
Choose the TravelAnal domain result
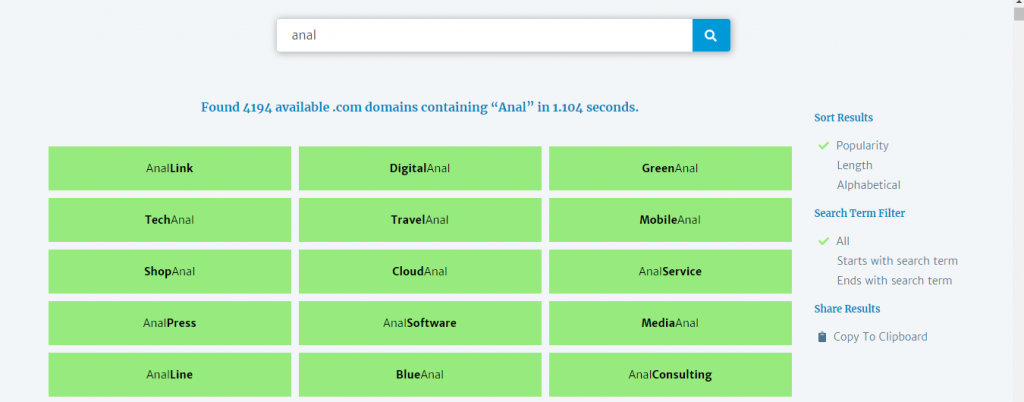(x=420, y=219)
